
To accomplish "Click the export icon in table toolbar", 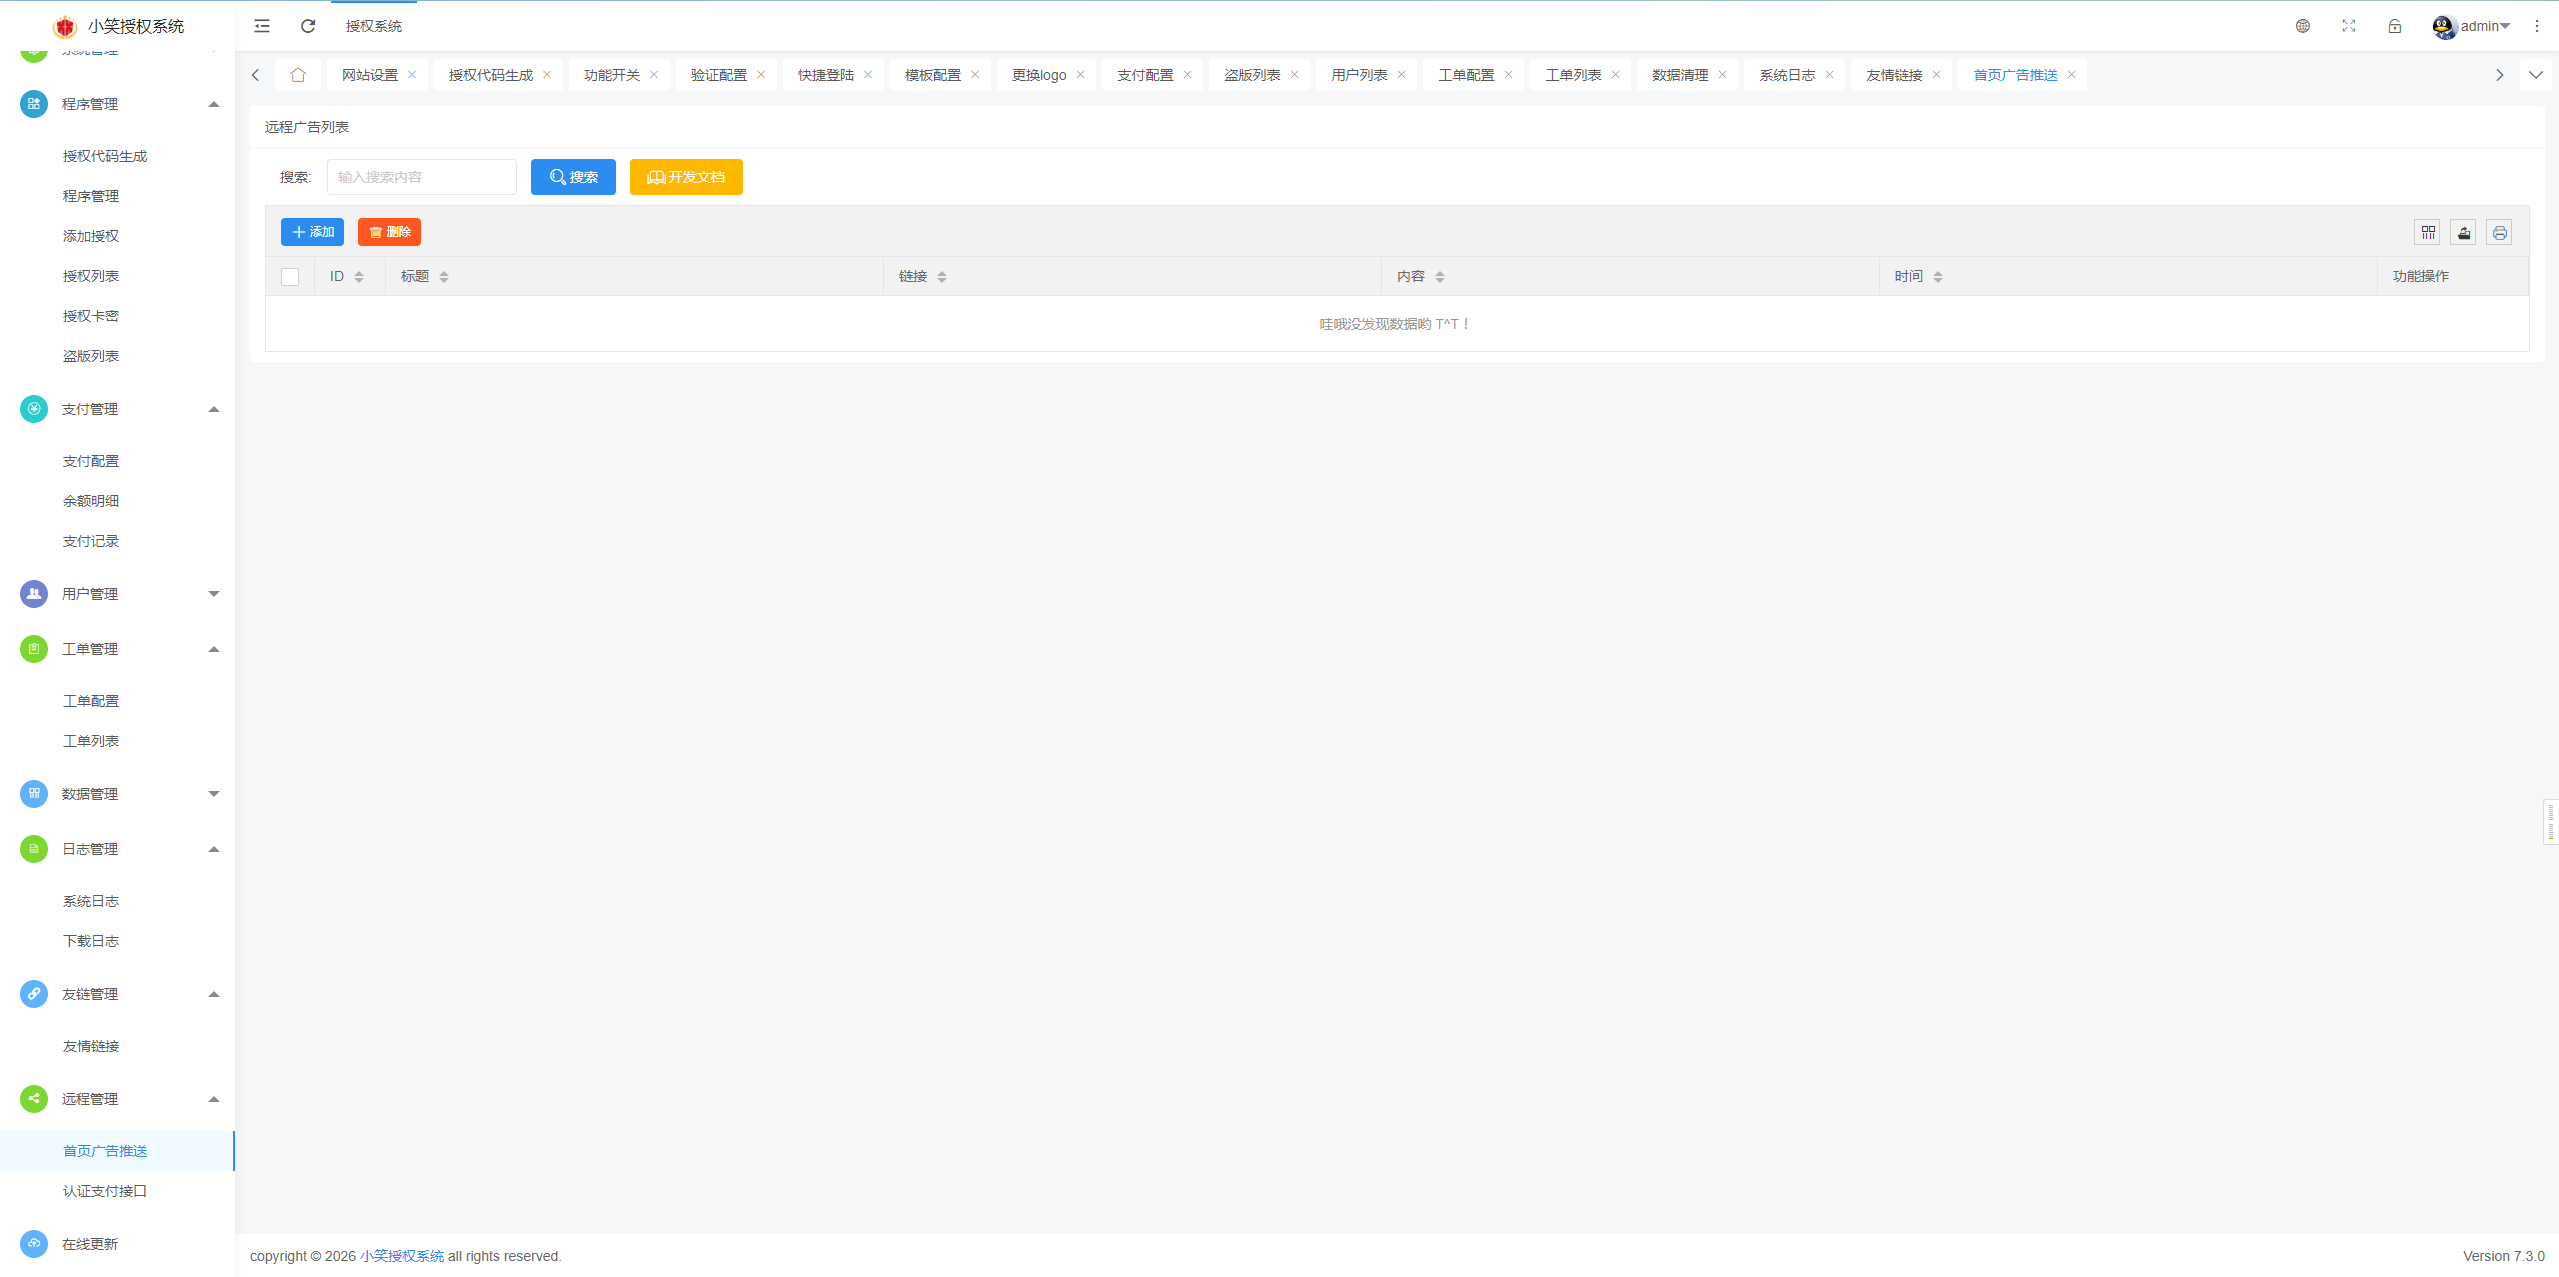I will tap(2464, 233).
